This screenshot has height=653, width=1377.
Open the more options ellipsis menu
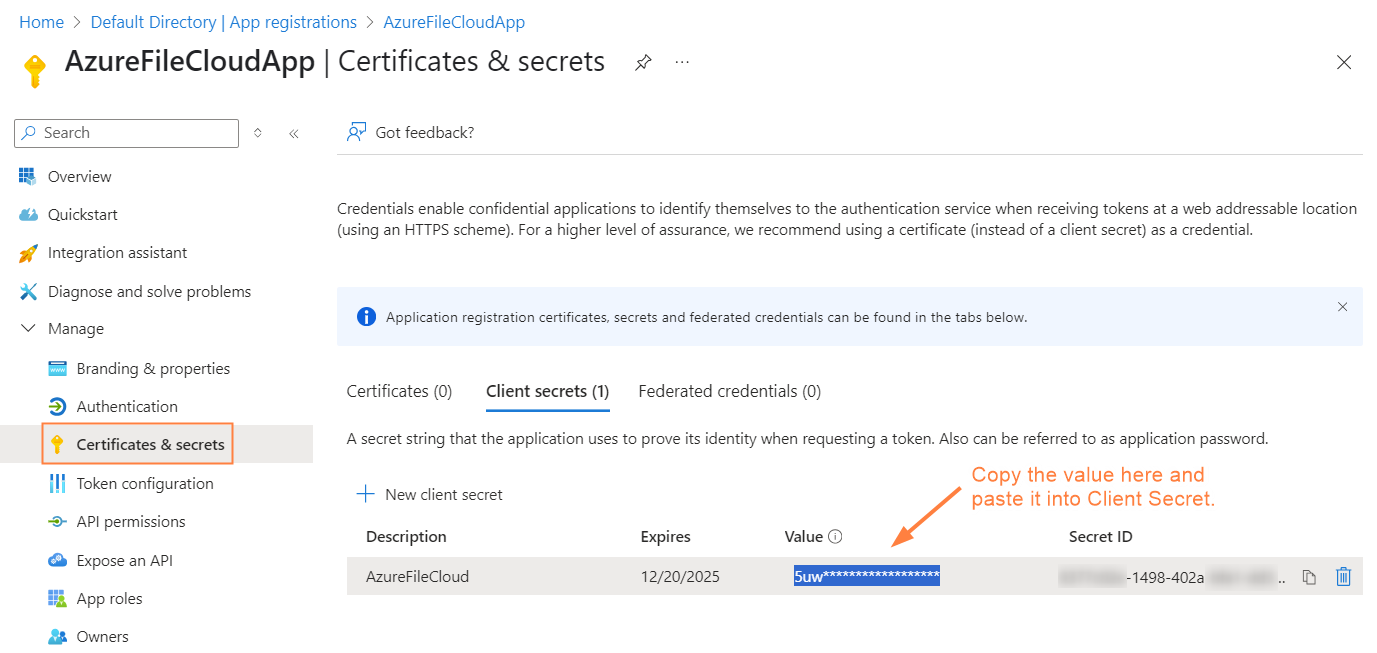pos(682,62)
